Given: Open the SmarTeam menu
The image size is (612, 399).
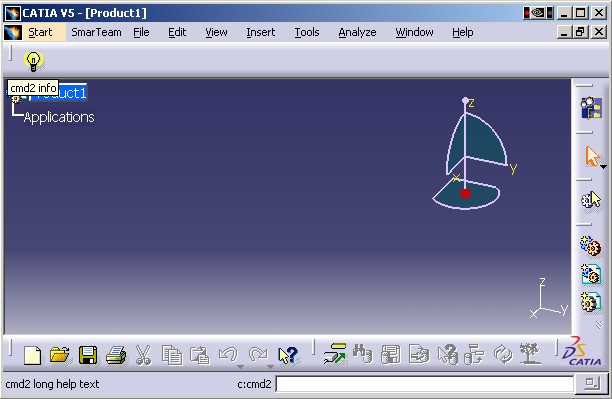Looking at the screenshot, I should (x=96, y=32).
